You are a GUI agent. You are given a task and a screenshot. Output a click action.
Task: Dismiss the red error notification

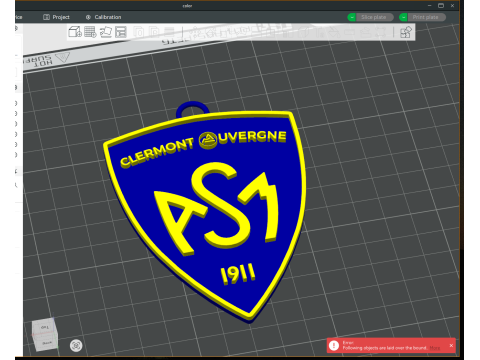[x=451, y=345]
